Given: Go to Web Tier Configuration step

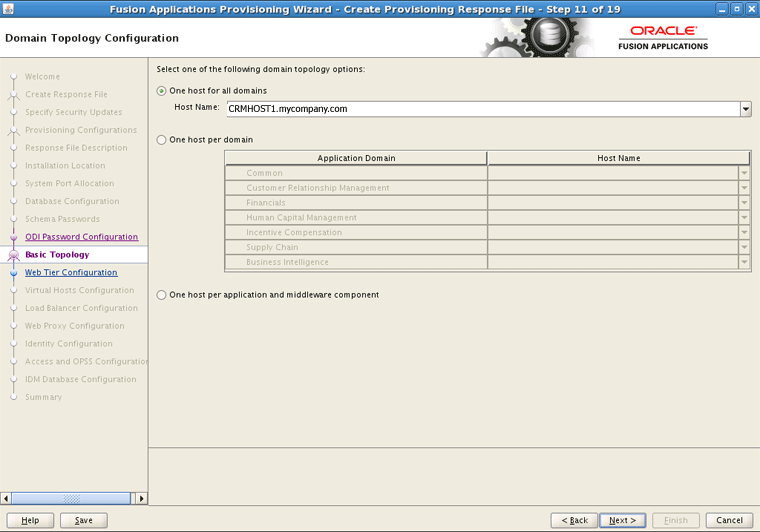Looking at the screenshot, I should [x=71, y=273].
